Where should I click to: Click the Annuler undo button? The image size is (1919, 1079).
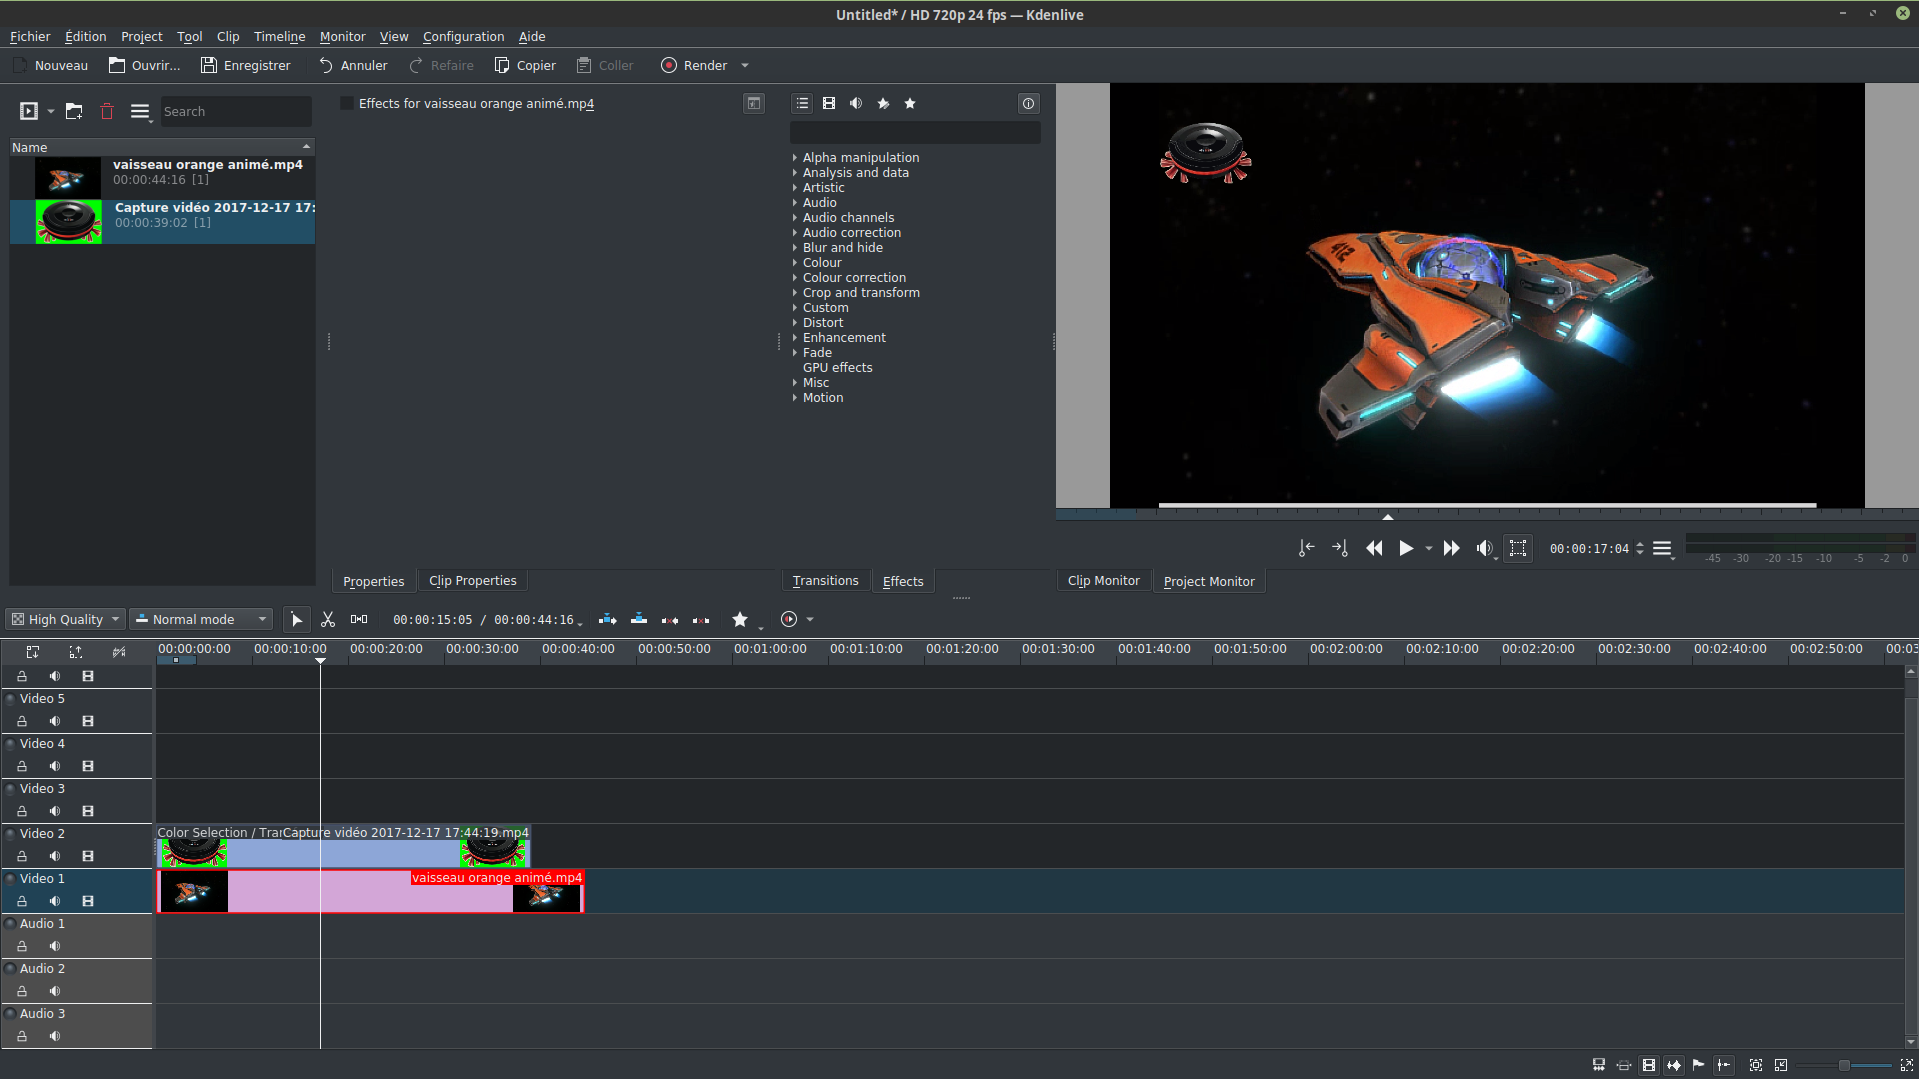[353, 66]
